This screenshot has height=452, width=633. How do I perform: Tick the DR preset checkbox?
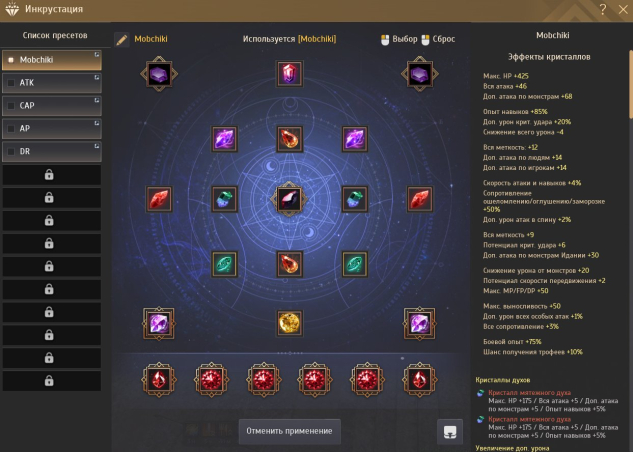click(11, 151)
